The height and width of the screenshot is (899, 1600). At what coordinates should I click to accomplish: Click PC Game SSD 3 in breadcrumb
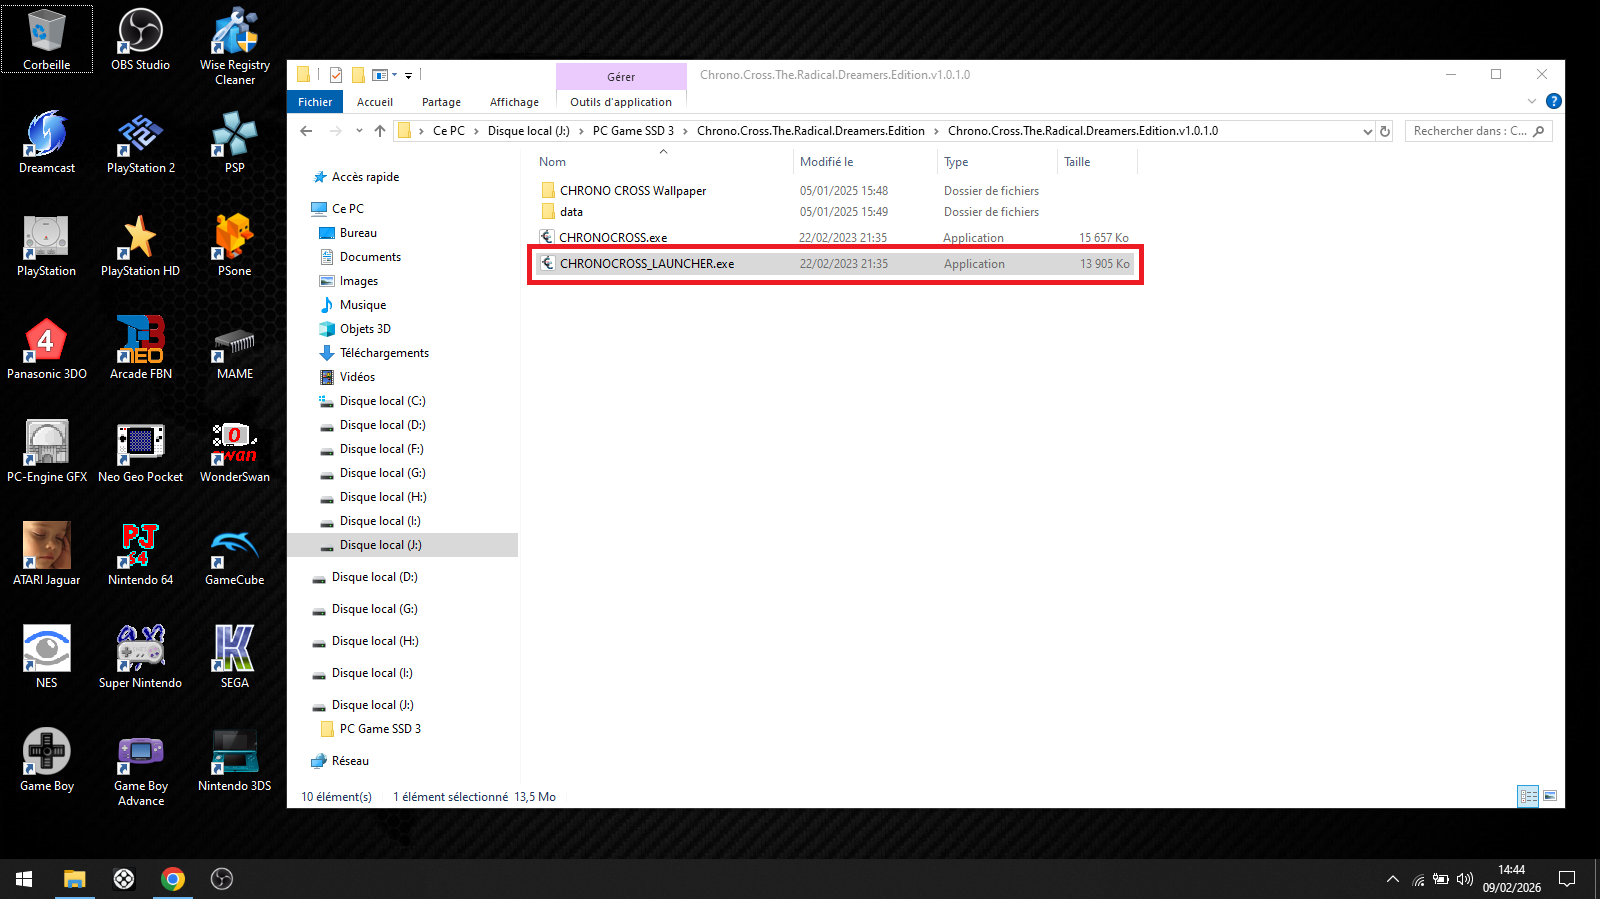coord(633,131)
